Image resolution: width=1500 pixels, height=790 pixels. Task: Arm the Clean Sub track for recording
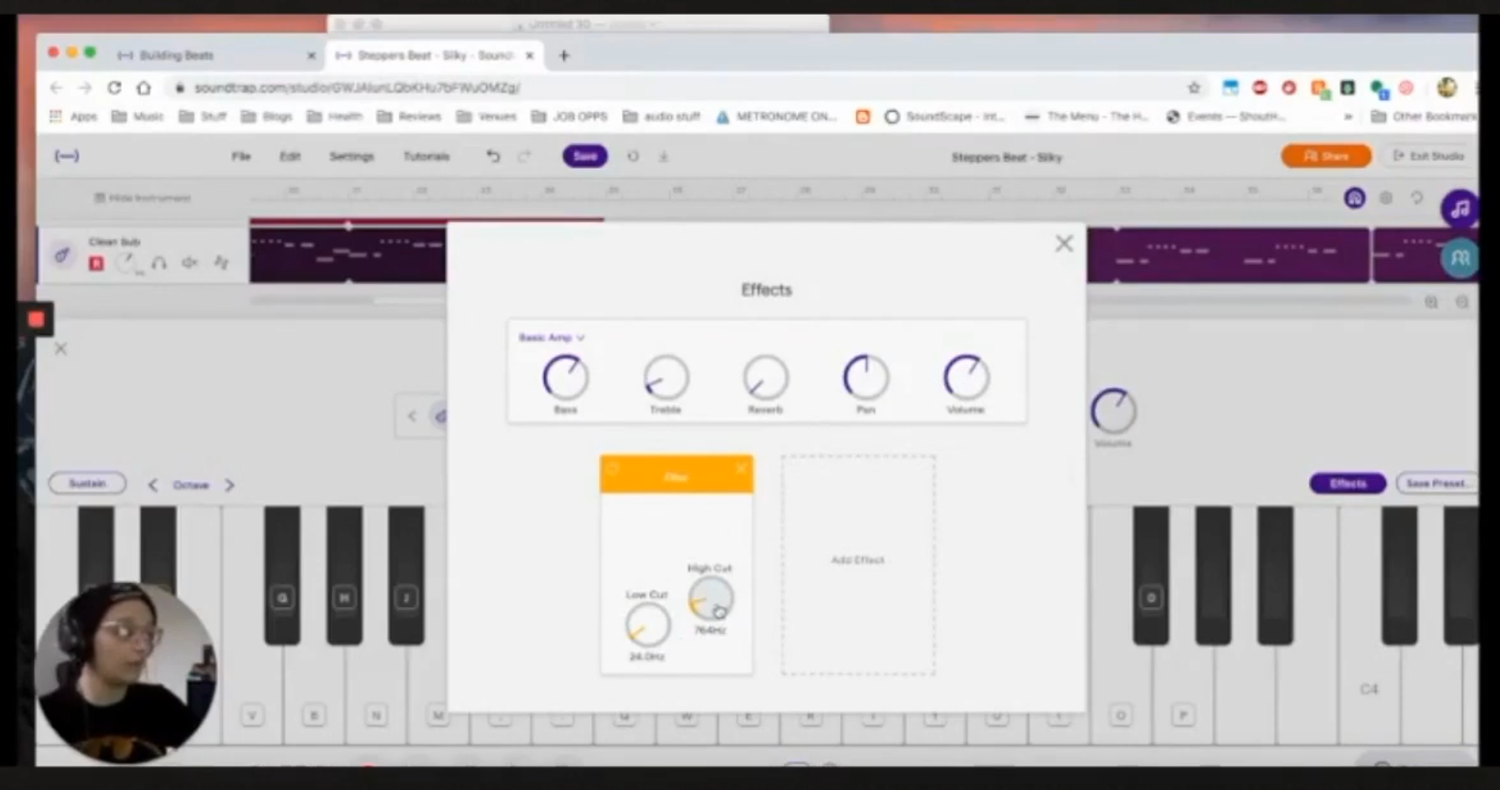click(x=96, y=263)
